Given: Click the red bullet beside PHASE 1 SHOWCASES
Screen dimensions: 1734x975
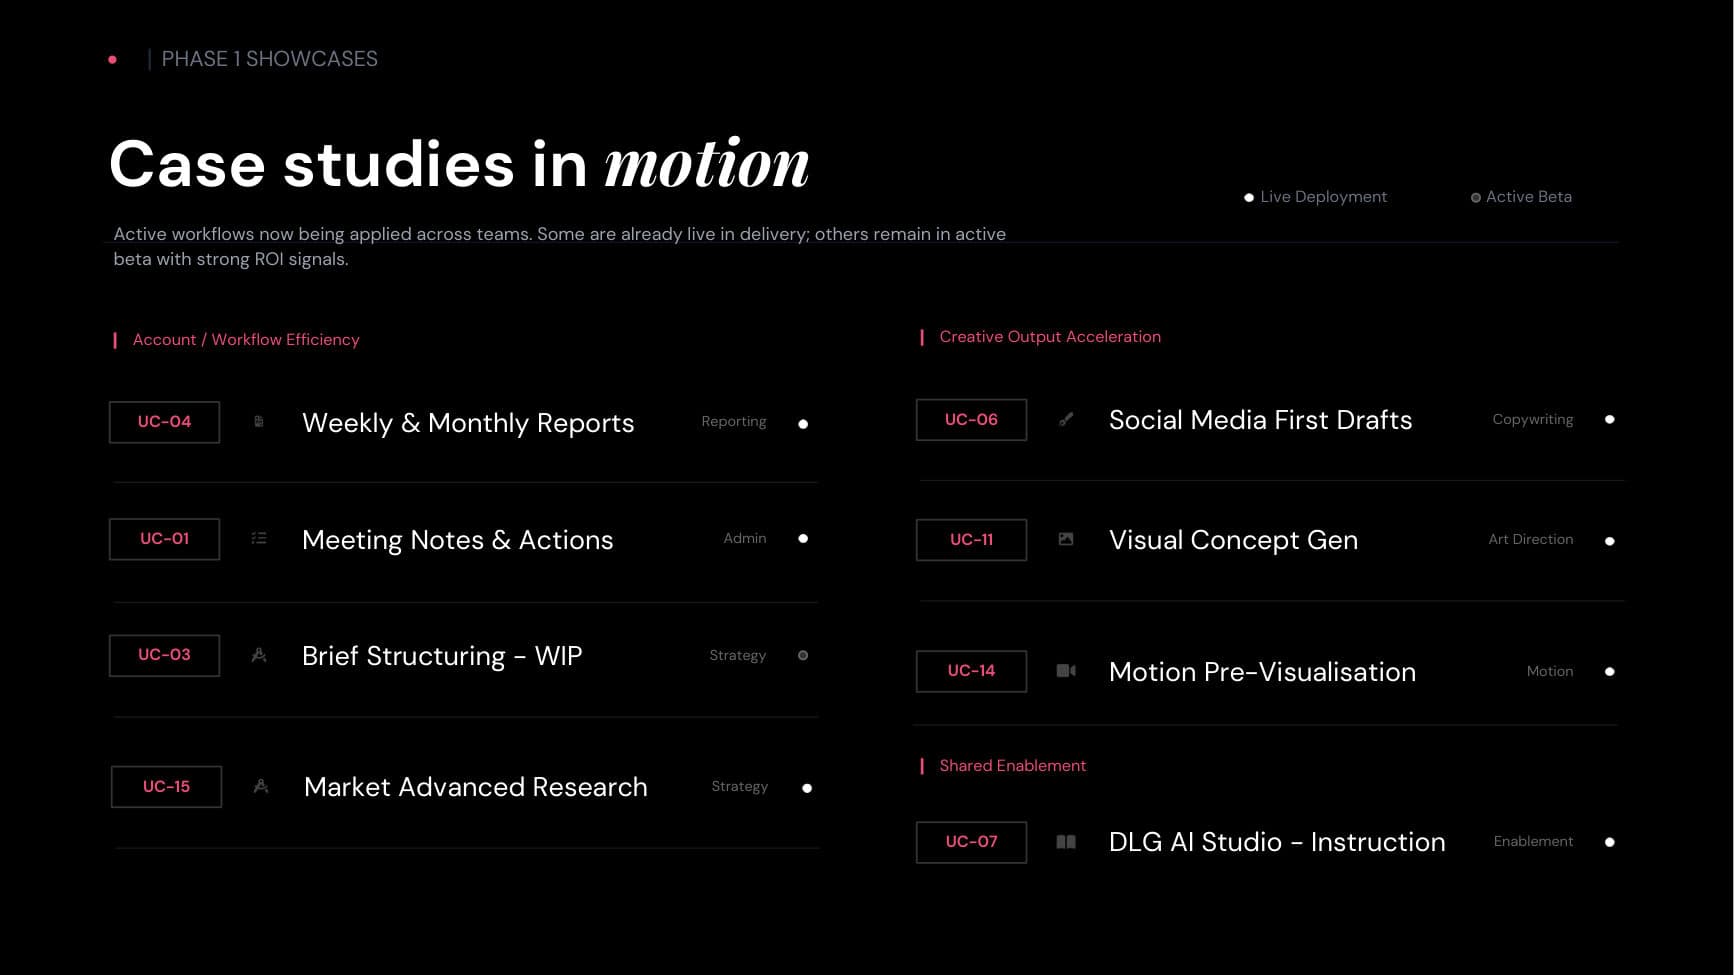Looking at the screenshot, I should click(x=110, y=59).
